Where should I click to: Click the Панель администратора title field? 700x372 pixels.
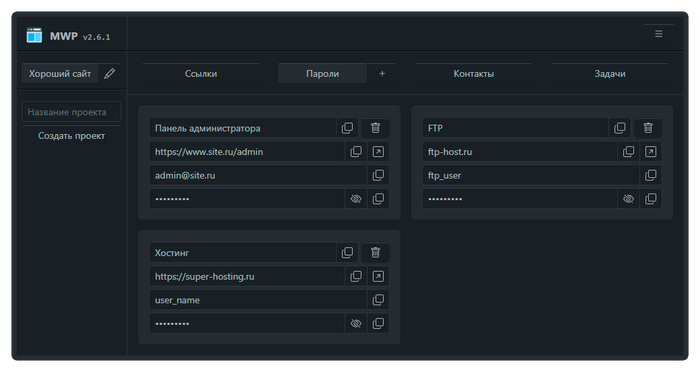(242, 128)
